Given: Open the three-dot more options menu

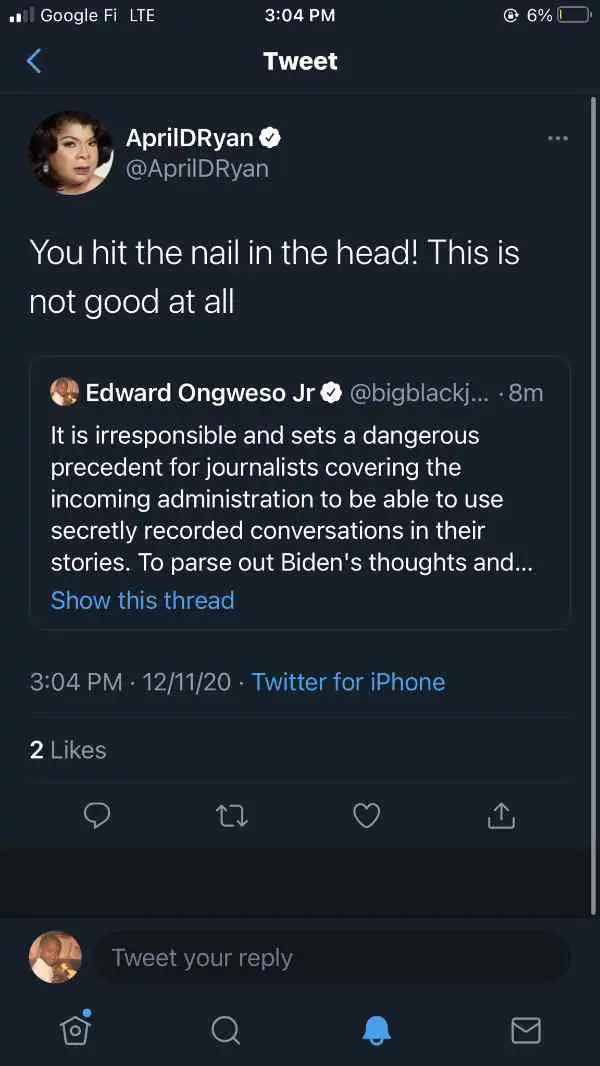Looking at the screenshot, I should 557,139.
